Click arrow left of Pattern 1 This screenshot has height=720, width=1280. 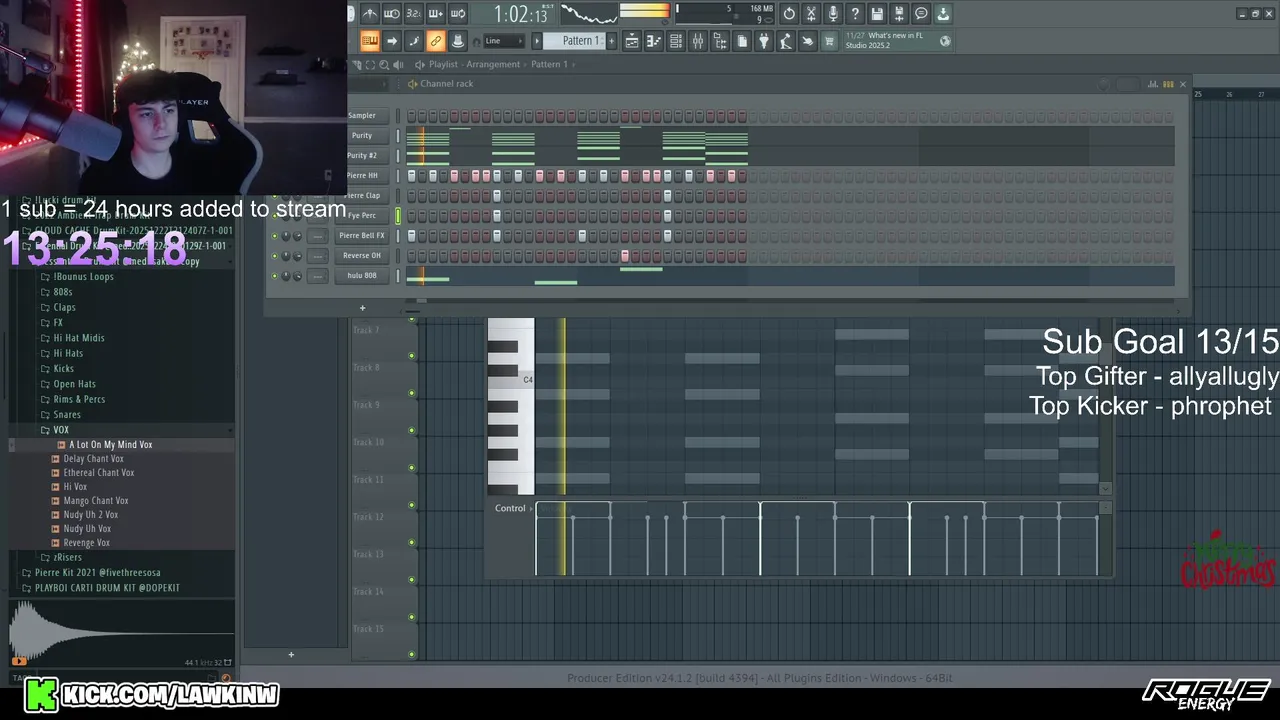point(537,41)
